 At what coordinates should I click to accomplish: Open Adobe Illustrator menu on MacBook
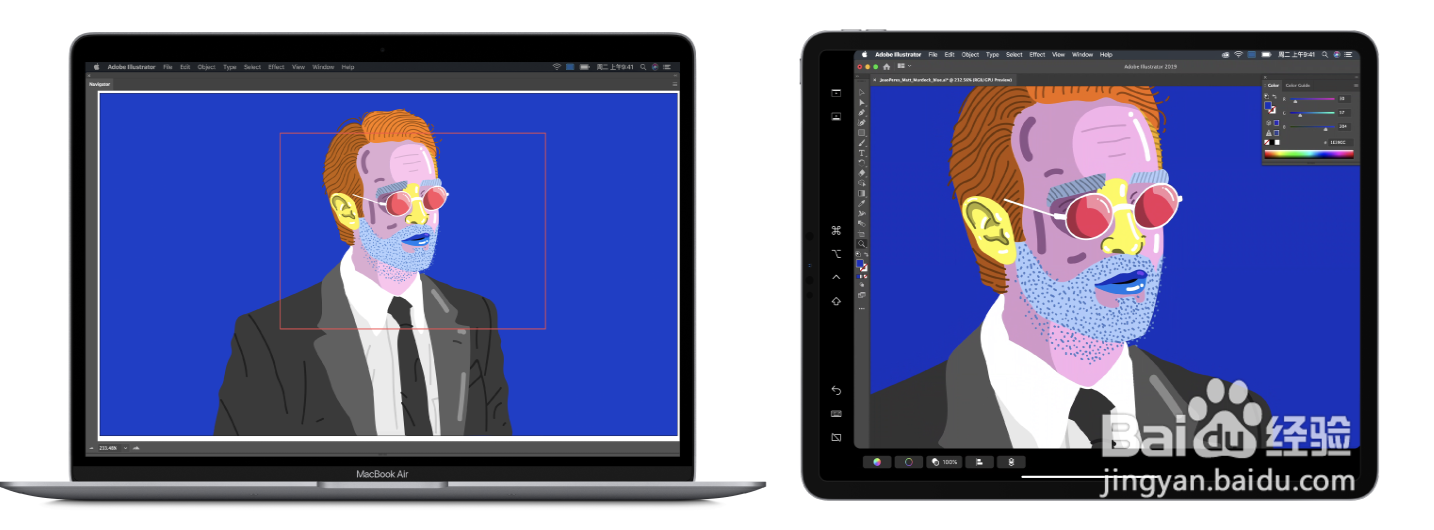(131, 67)
